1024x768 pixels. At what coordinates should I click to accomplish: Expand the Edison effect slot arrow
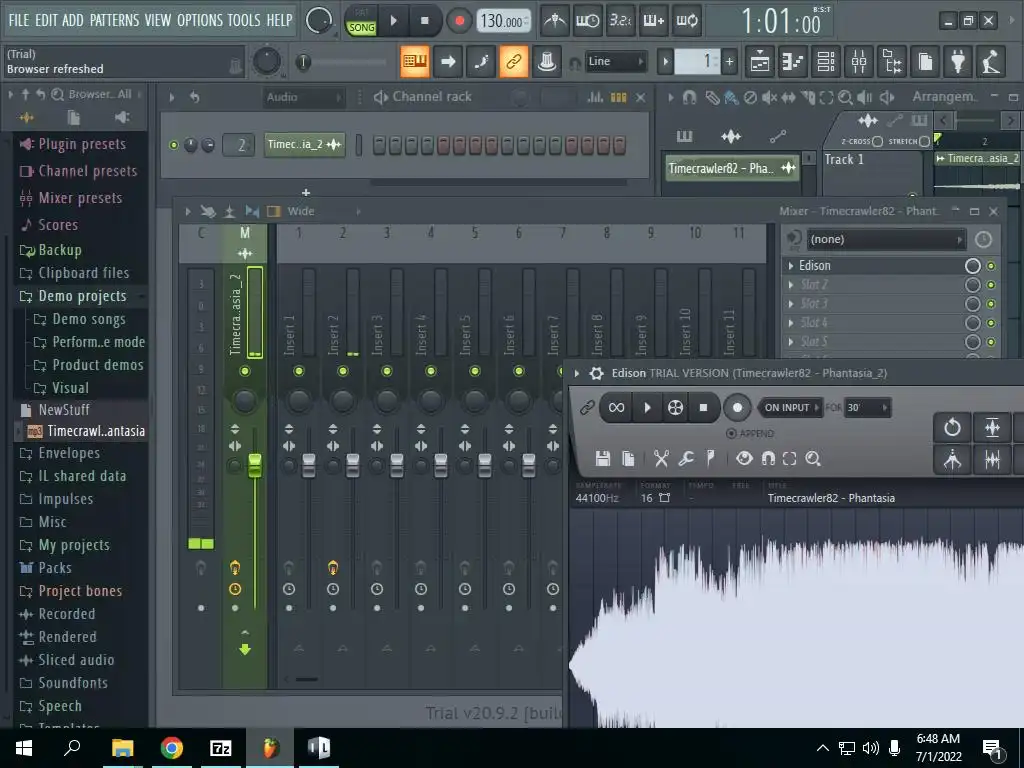791,266
